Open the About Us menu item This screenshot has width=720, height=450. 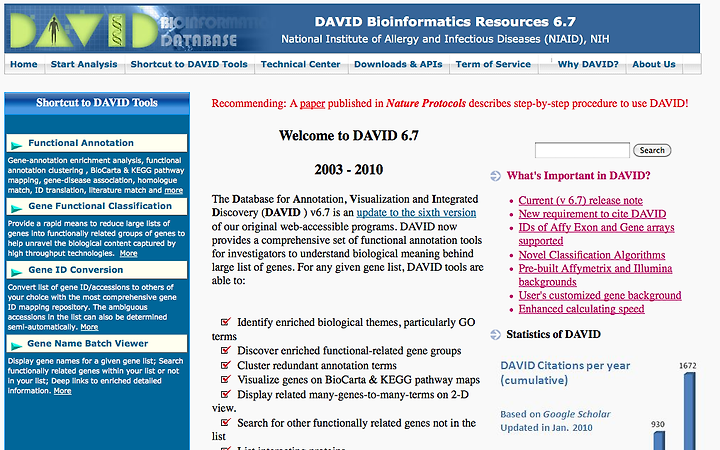tap(654, 64)
